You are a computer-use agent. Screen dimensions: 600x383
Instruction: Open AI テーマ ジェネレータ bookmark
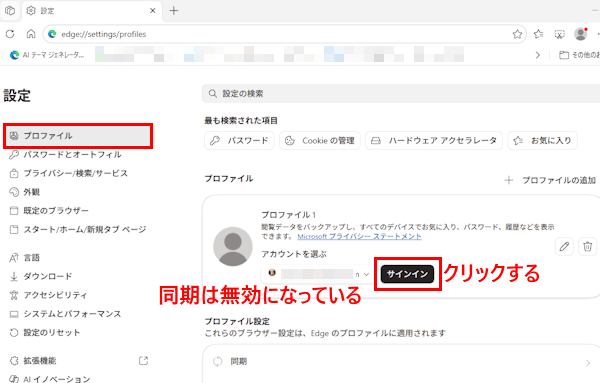pyautogui.click(x=47, y=55)
